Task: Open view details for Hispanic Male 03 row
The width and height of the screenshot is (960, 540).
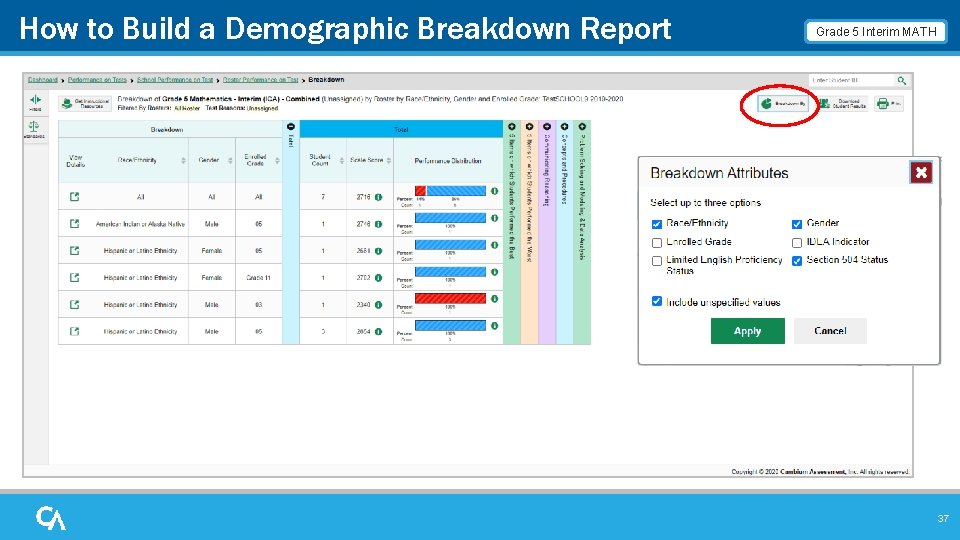Action: point(75,304)
